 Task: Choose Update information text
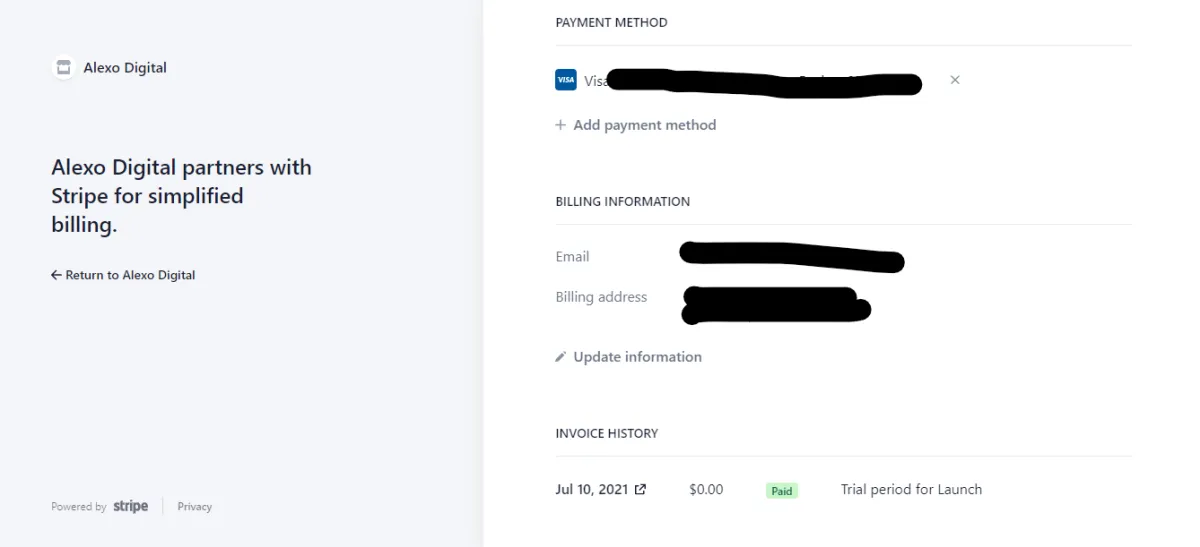[x=638, y=357]
